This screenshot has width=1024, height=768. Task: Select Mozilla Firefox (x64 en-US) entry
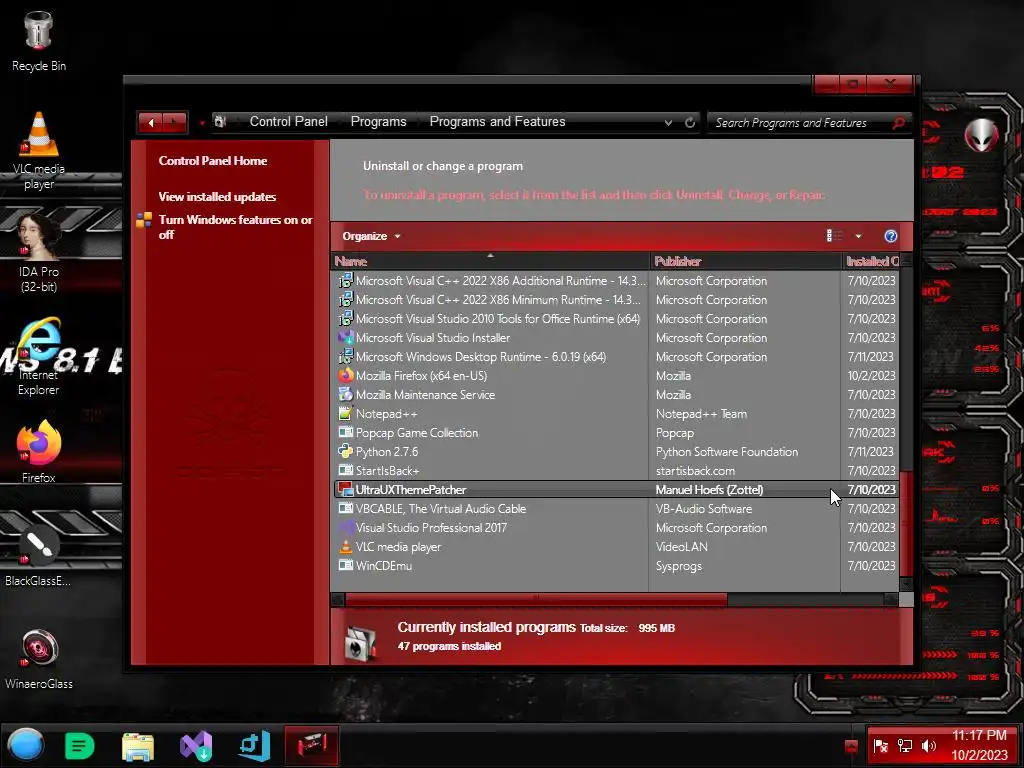pos(616,376)
